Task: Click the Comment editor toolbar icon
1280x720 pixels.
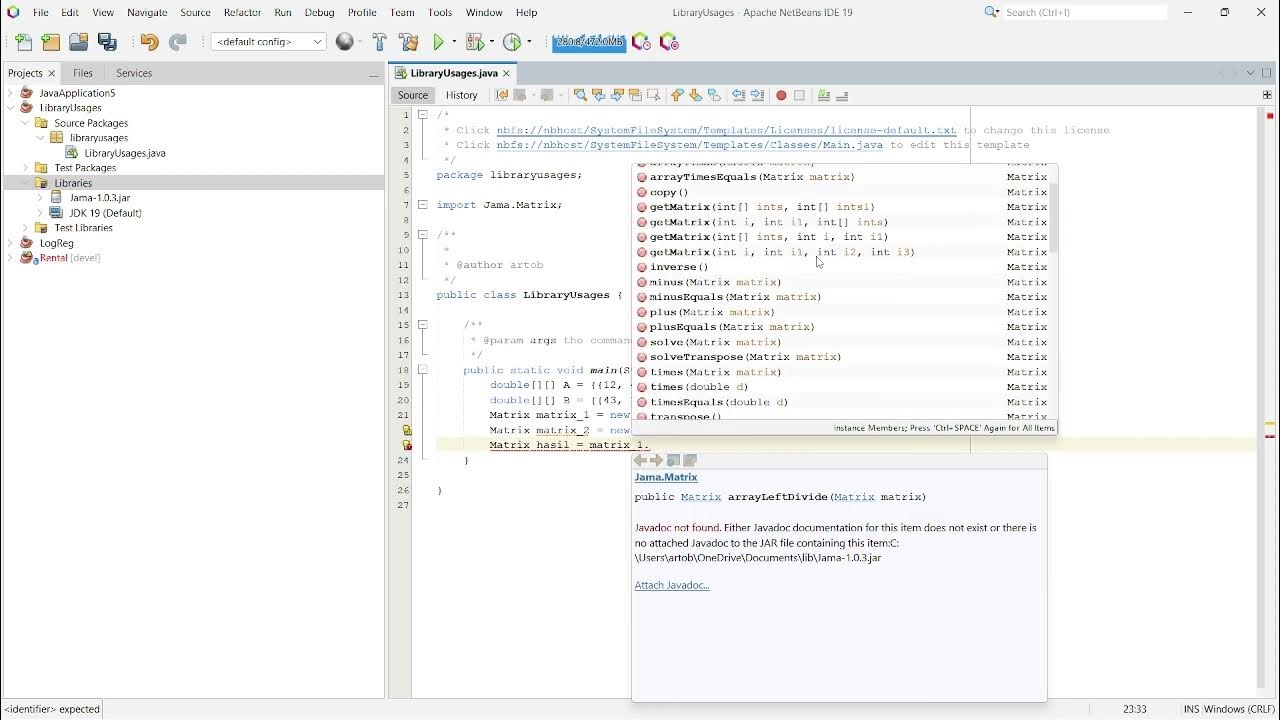Action: click(x=824, y=95)
